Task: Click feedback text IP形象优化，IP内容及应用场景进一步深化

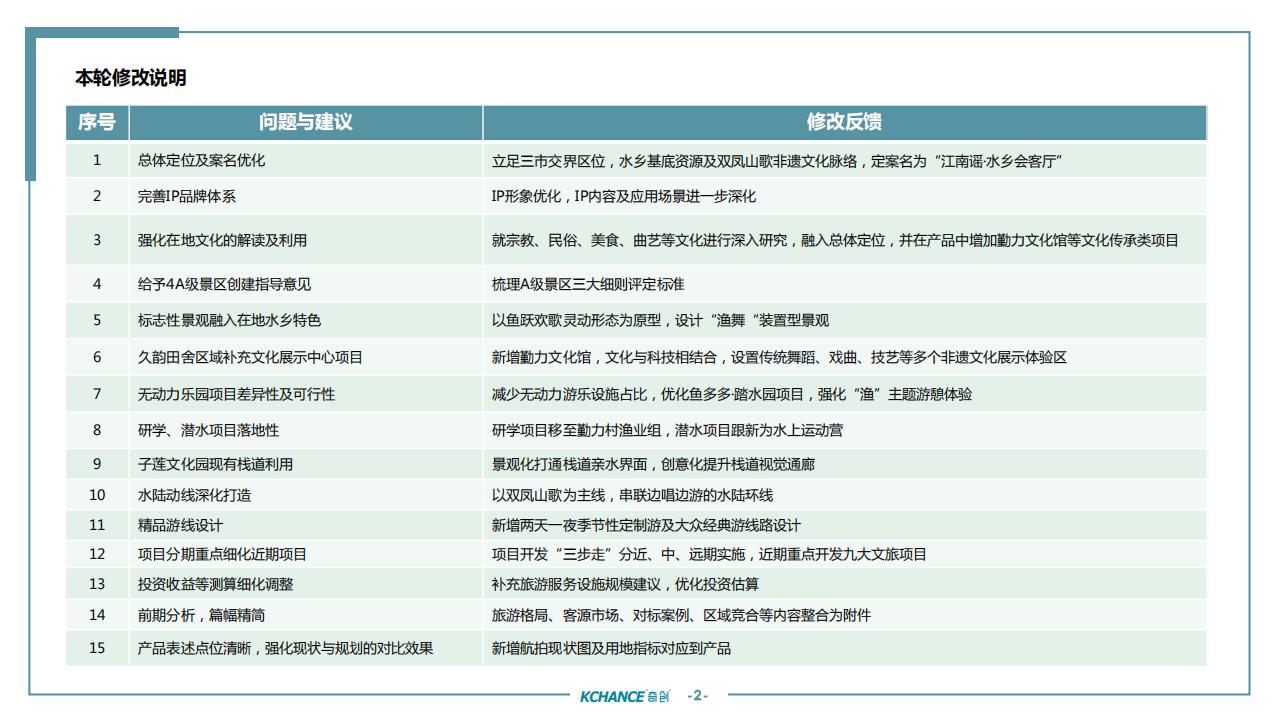Action: click(x=623, y=196)
